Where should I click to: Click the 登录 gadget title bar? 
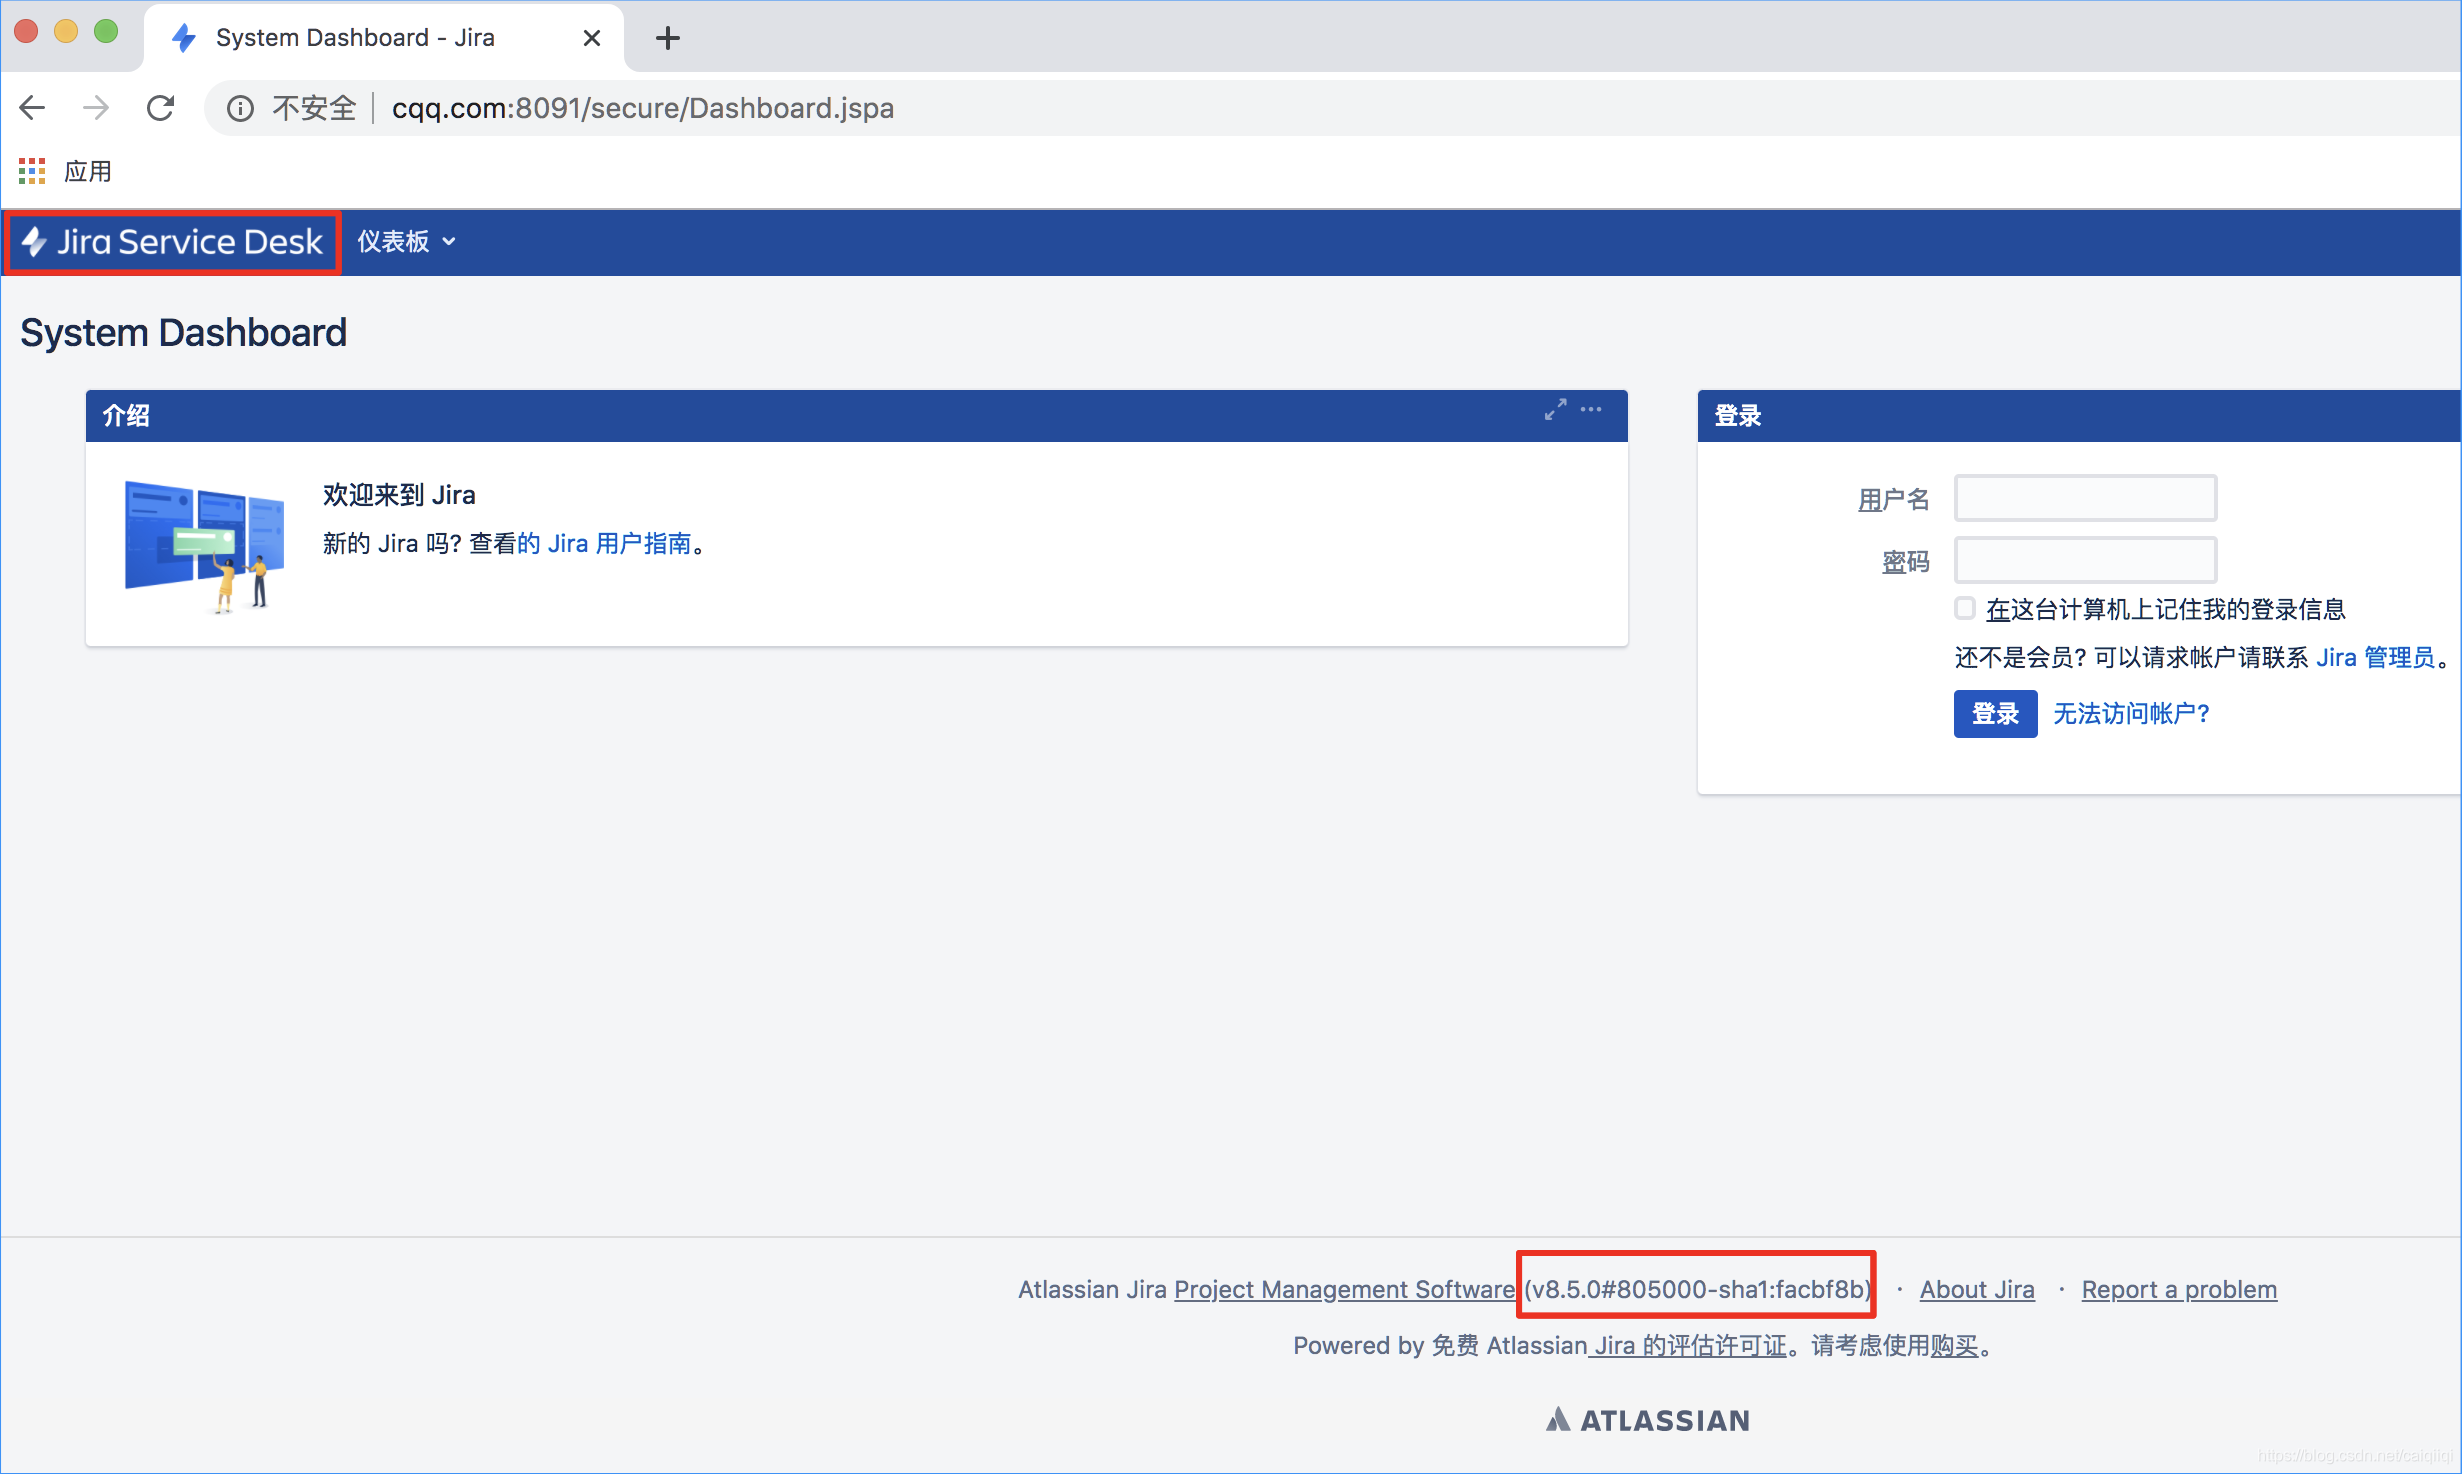click(x=2079, y=416)
